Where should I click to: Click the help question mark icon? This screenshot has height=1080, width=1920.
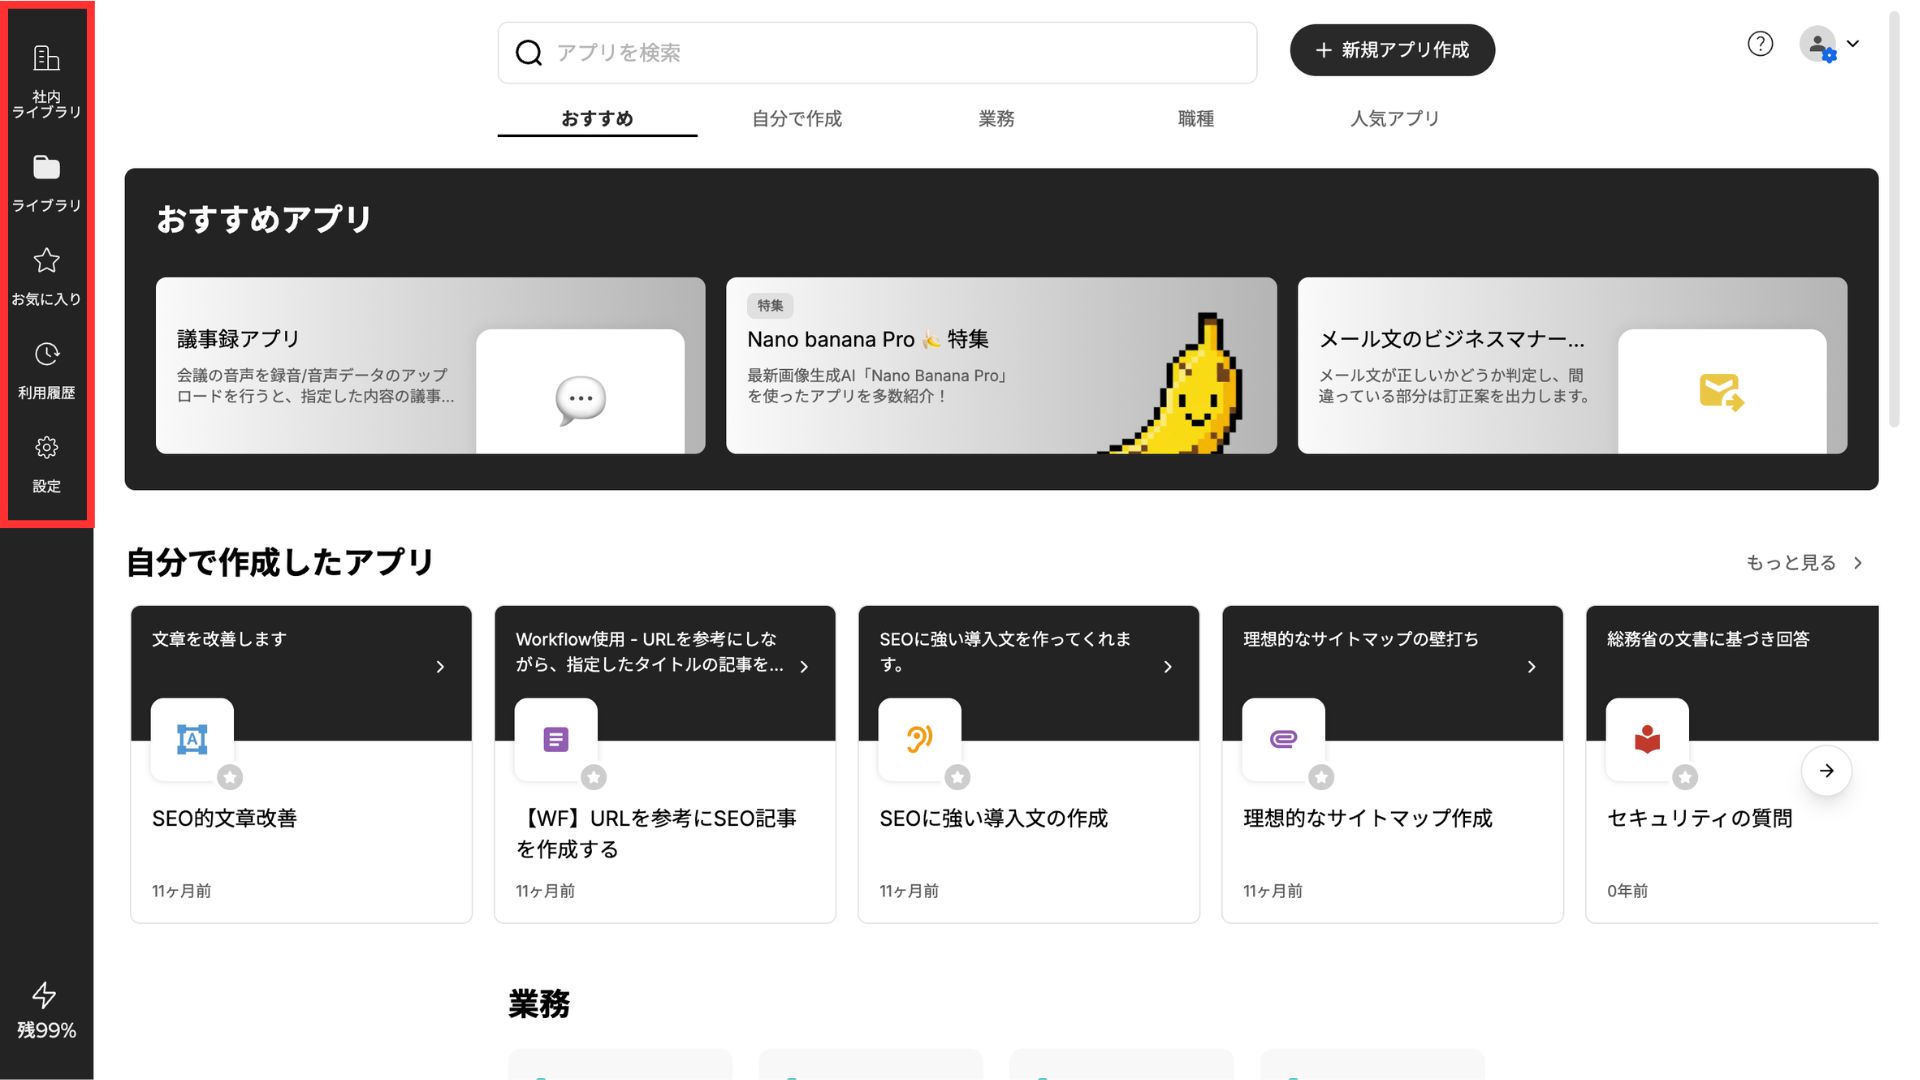1760,44
